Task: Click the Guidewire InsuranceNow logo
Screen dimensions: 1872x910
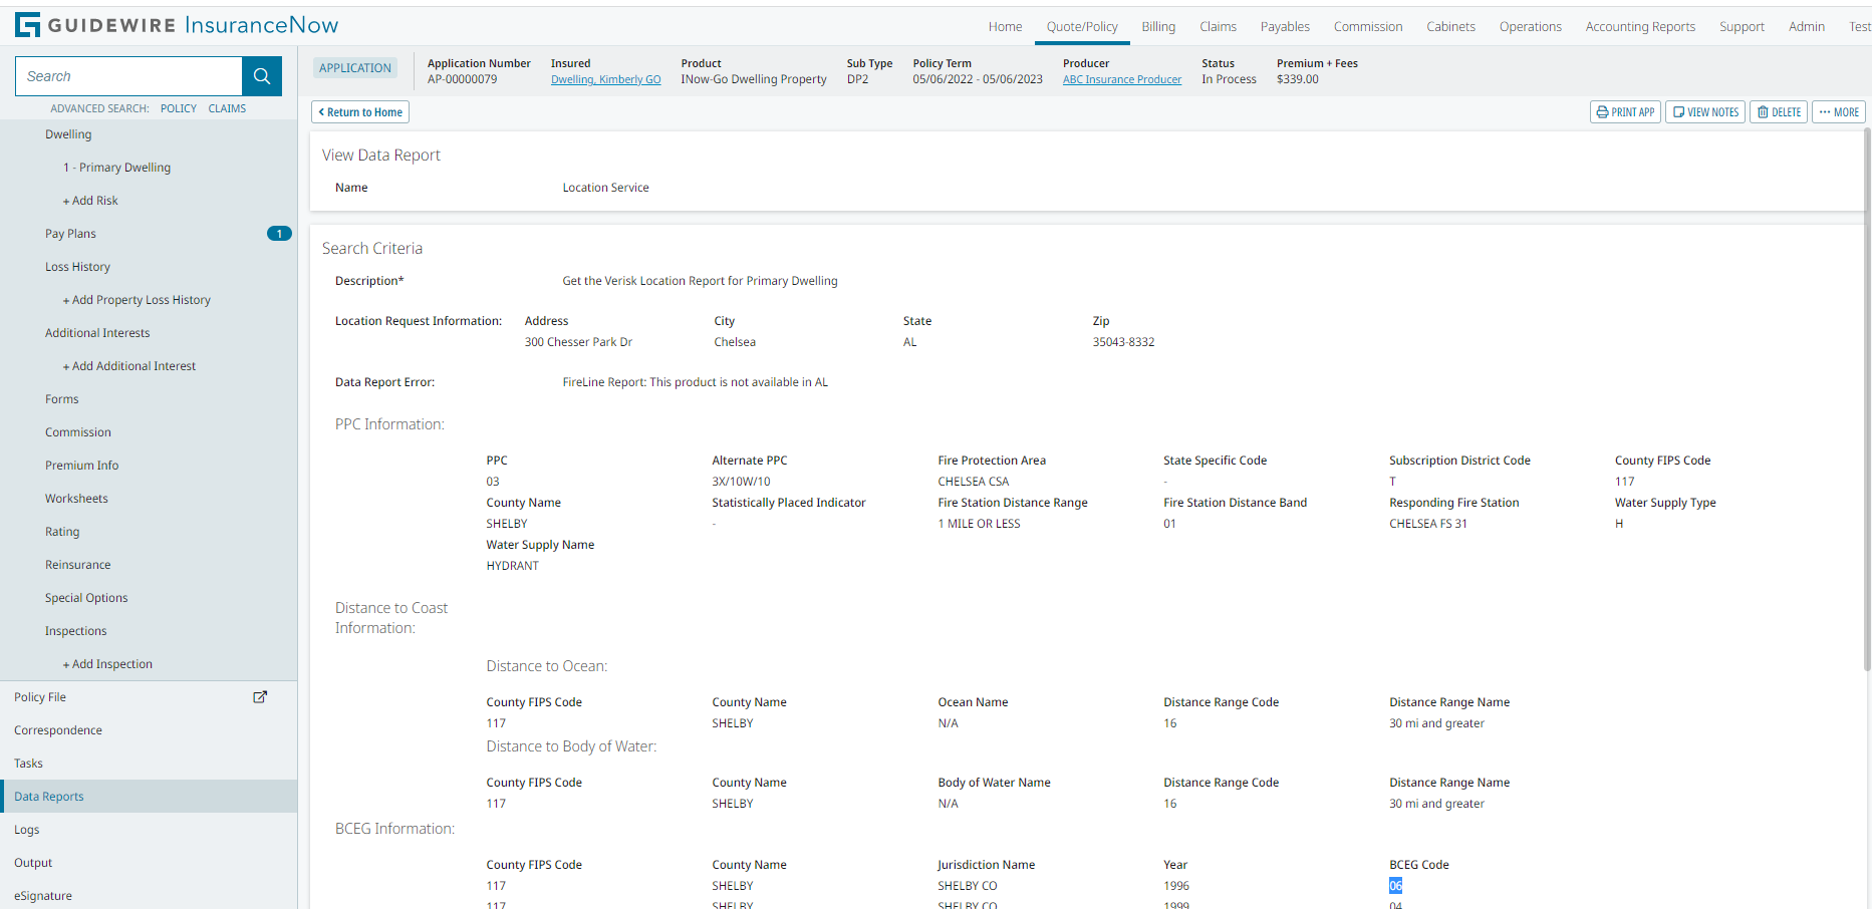Action: coord(177,25)
